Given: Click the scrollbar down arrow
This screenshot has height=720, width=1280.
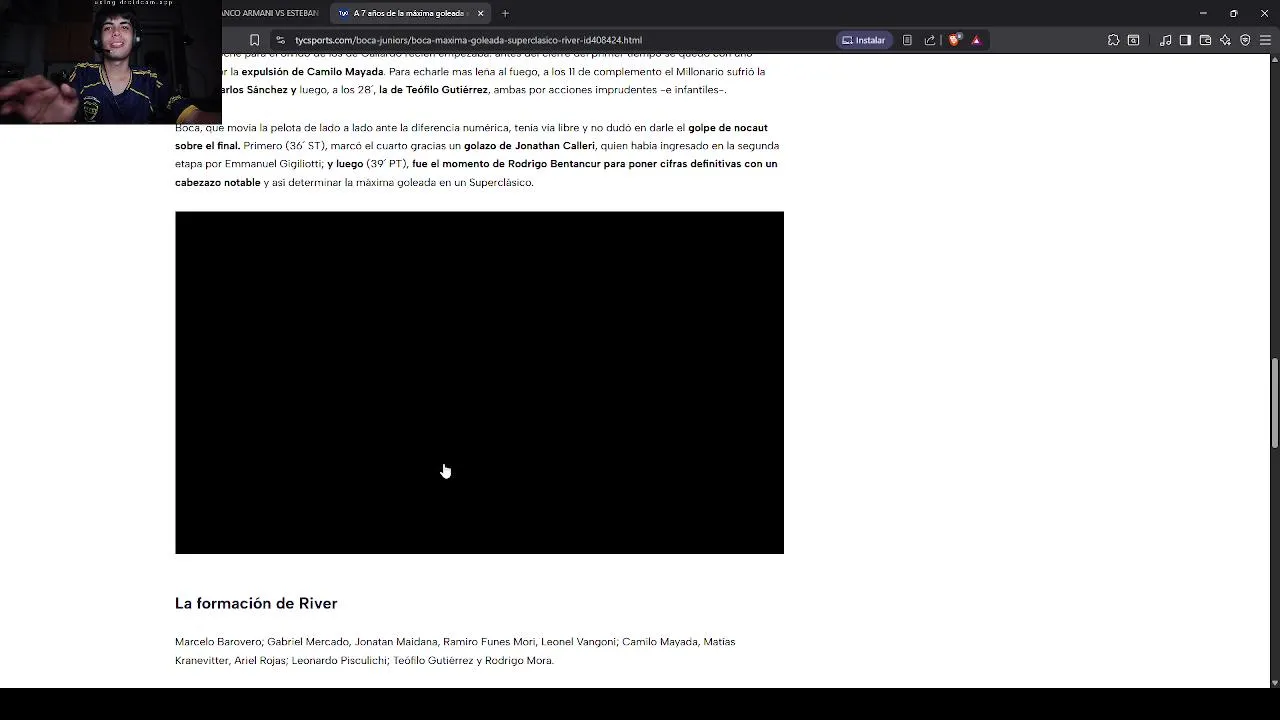Looking at the screenshot, I should pos(1275,682).
